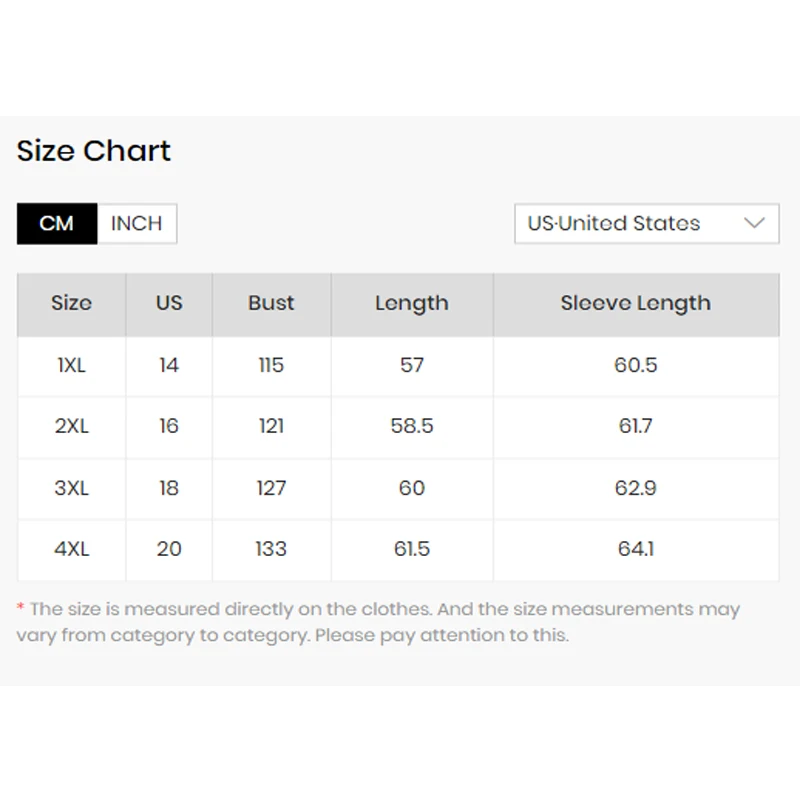Click the dropdown chevron arrow icon
The height and width of the screenshot is (800, 800).
[x=755, y=224]
